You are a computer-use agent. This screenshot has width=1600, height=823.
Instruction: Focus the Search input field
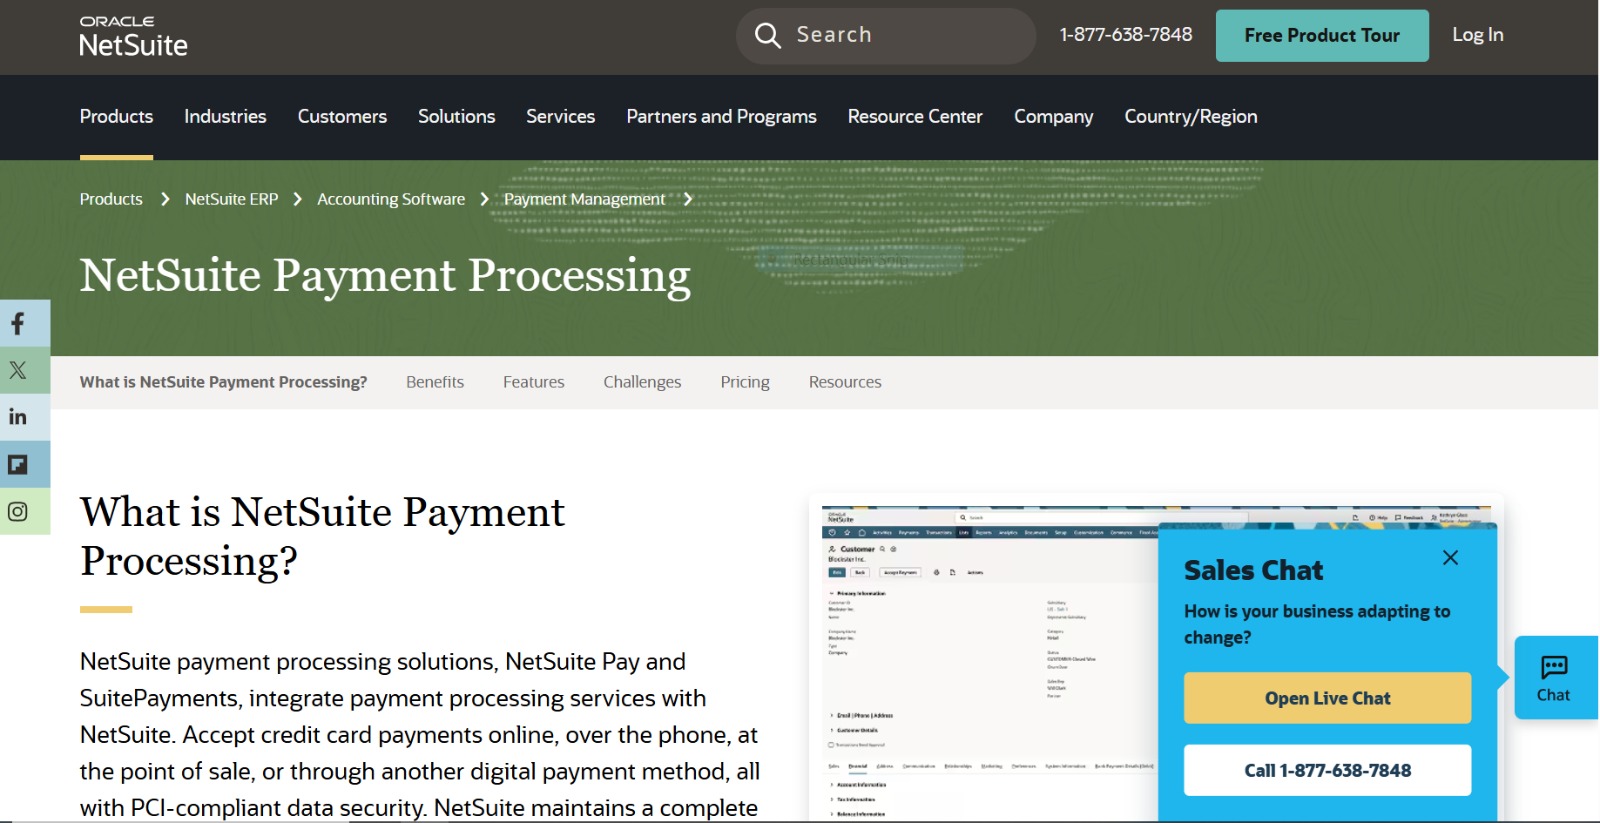tap(886, 36)
